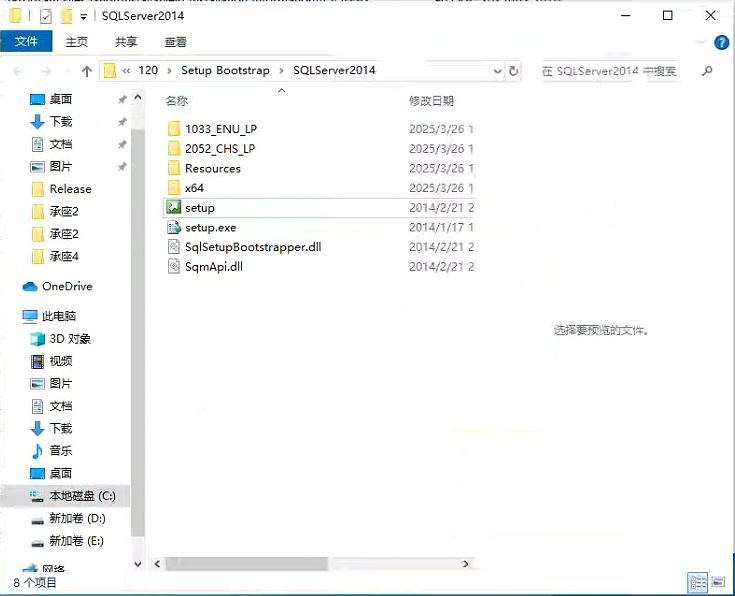Select the SqlSetupBootstrapper.dll file icon

(x=174, y=247)
